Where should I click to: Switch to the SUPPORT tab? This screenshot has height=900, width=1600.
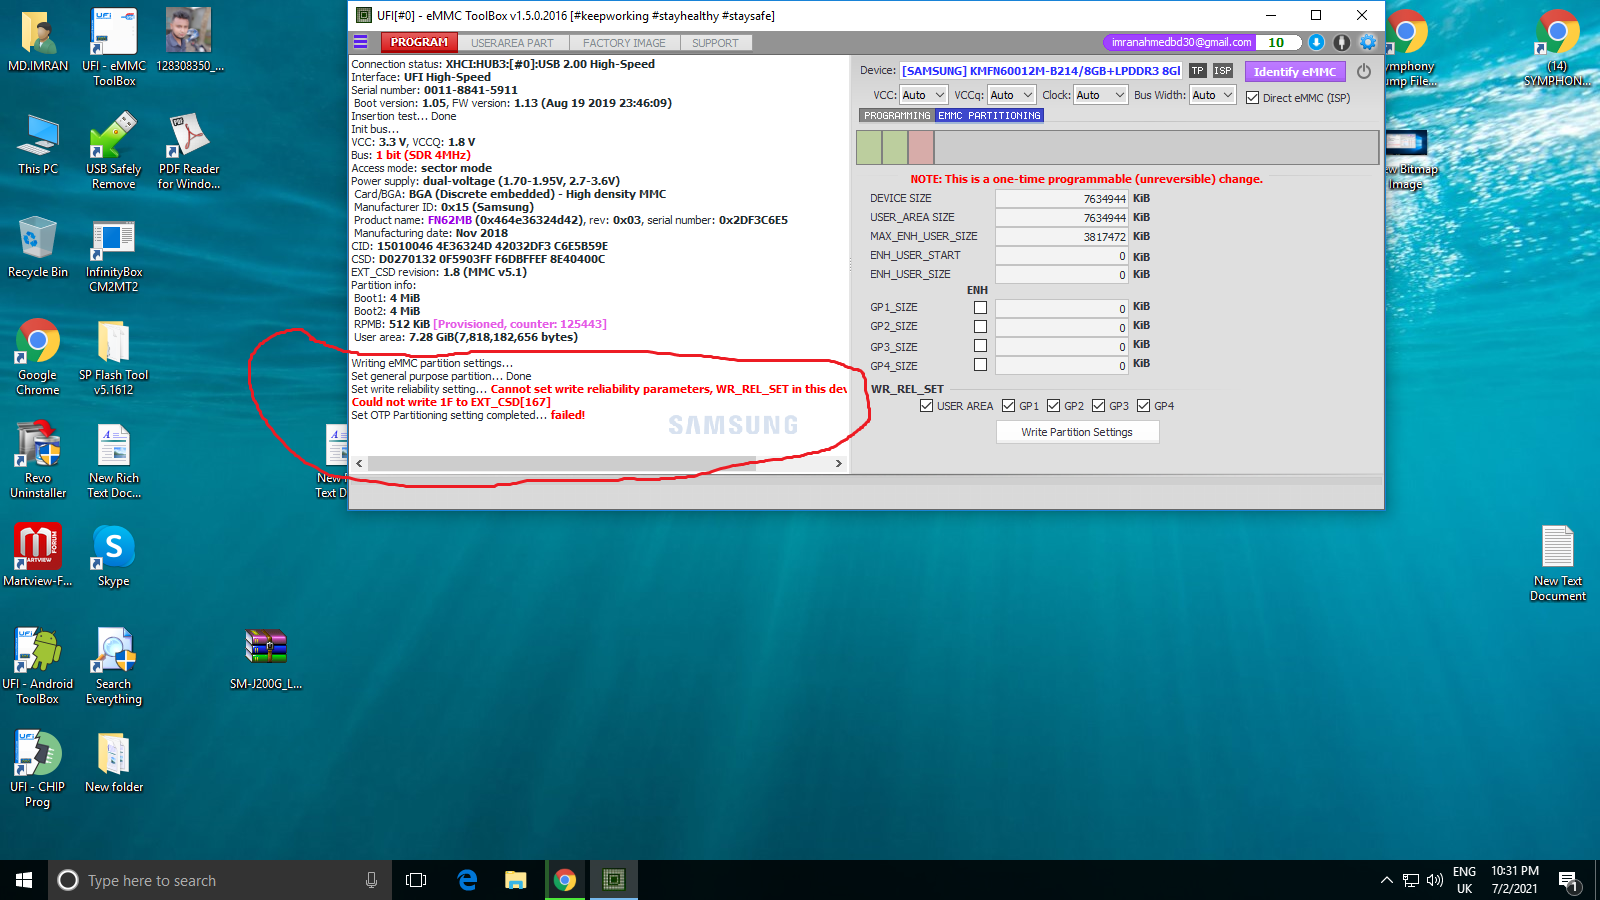point(715,43)
